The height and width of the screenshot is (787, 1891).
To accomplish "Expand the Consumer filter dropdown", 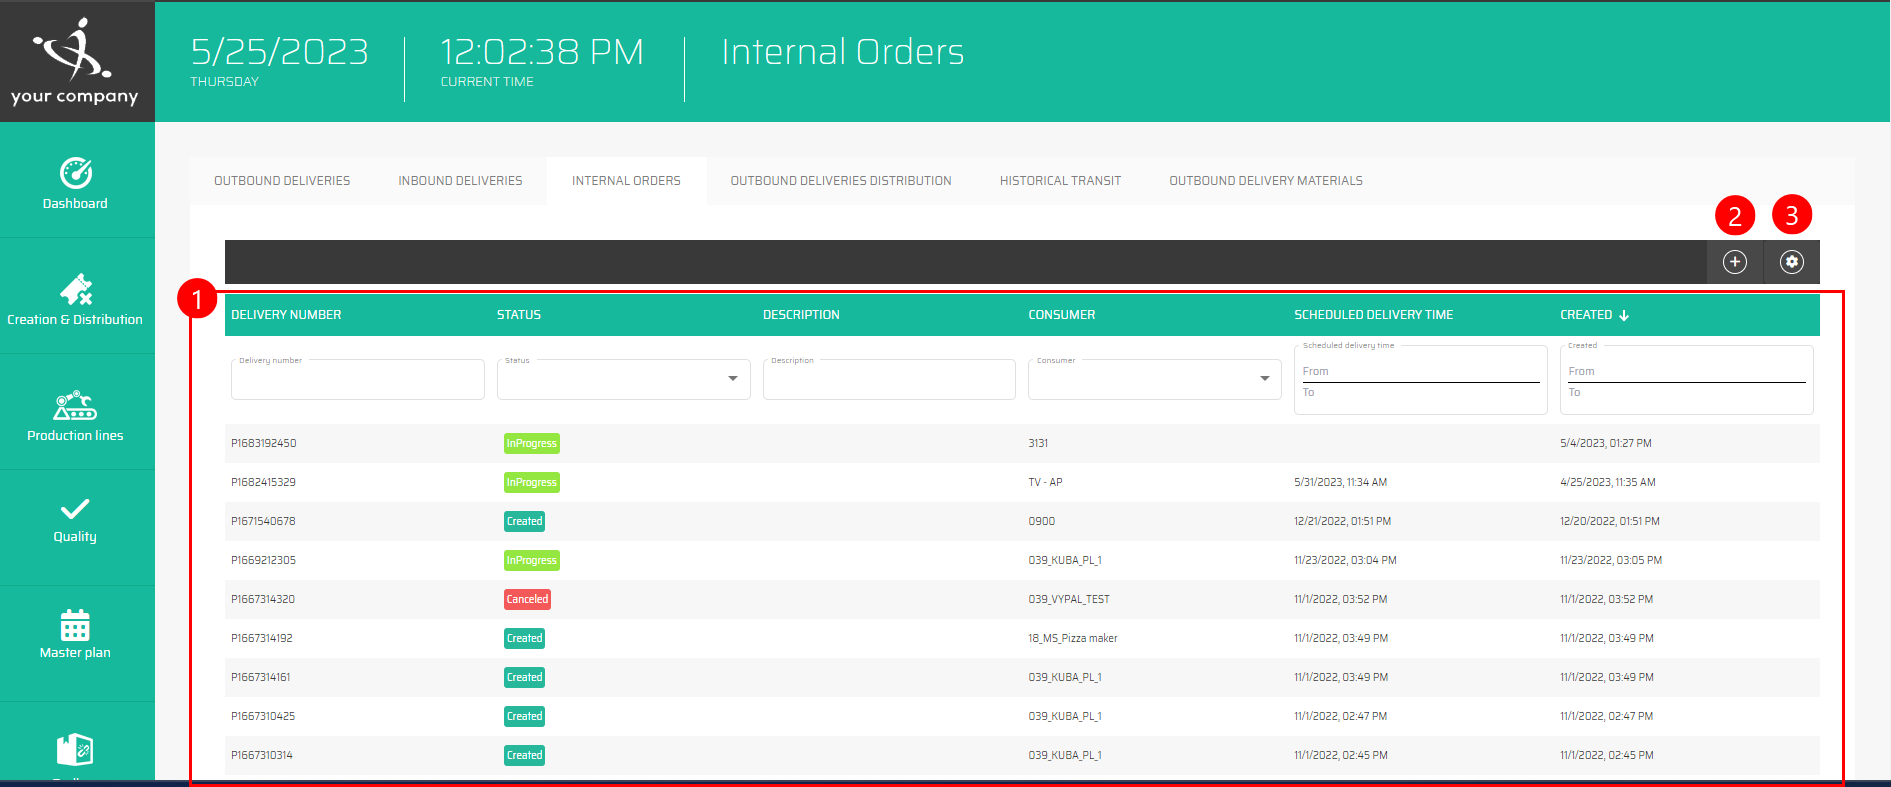I will [x=1264, y=379].
